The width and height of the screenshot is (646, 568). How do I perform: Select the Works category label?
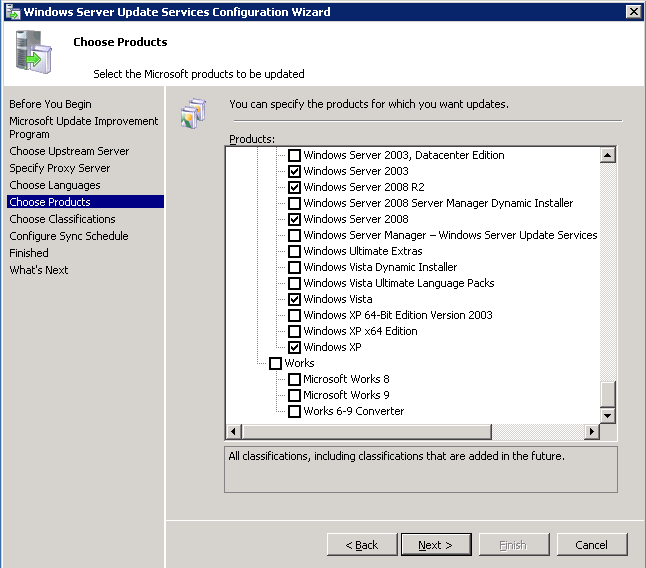(300, 363)
